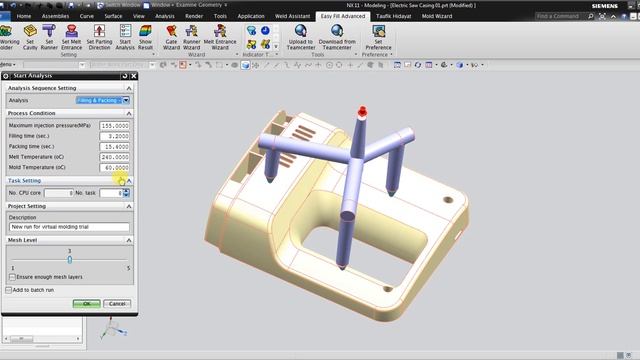Screen dimensions: 640x360
Task: Click the No. CPU core field
Action: click(59, 193)
